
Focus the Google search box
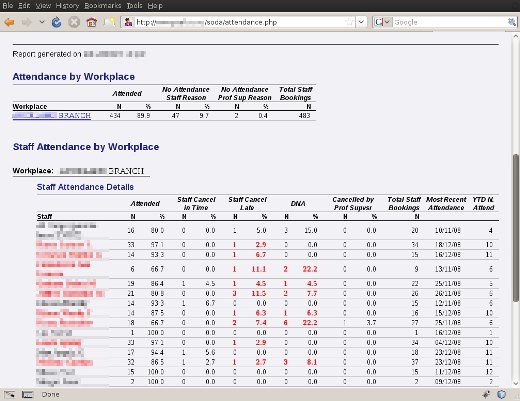pos(449,22)
